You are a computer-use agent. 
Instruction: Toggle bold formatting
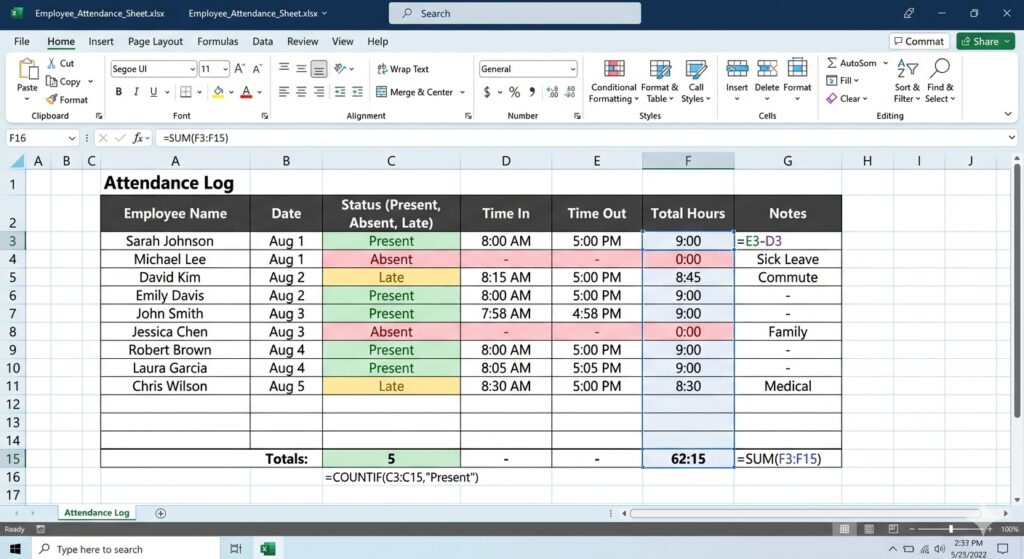point(118,92)
